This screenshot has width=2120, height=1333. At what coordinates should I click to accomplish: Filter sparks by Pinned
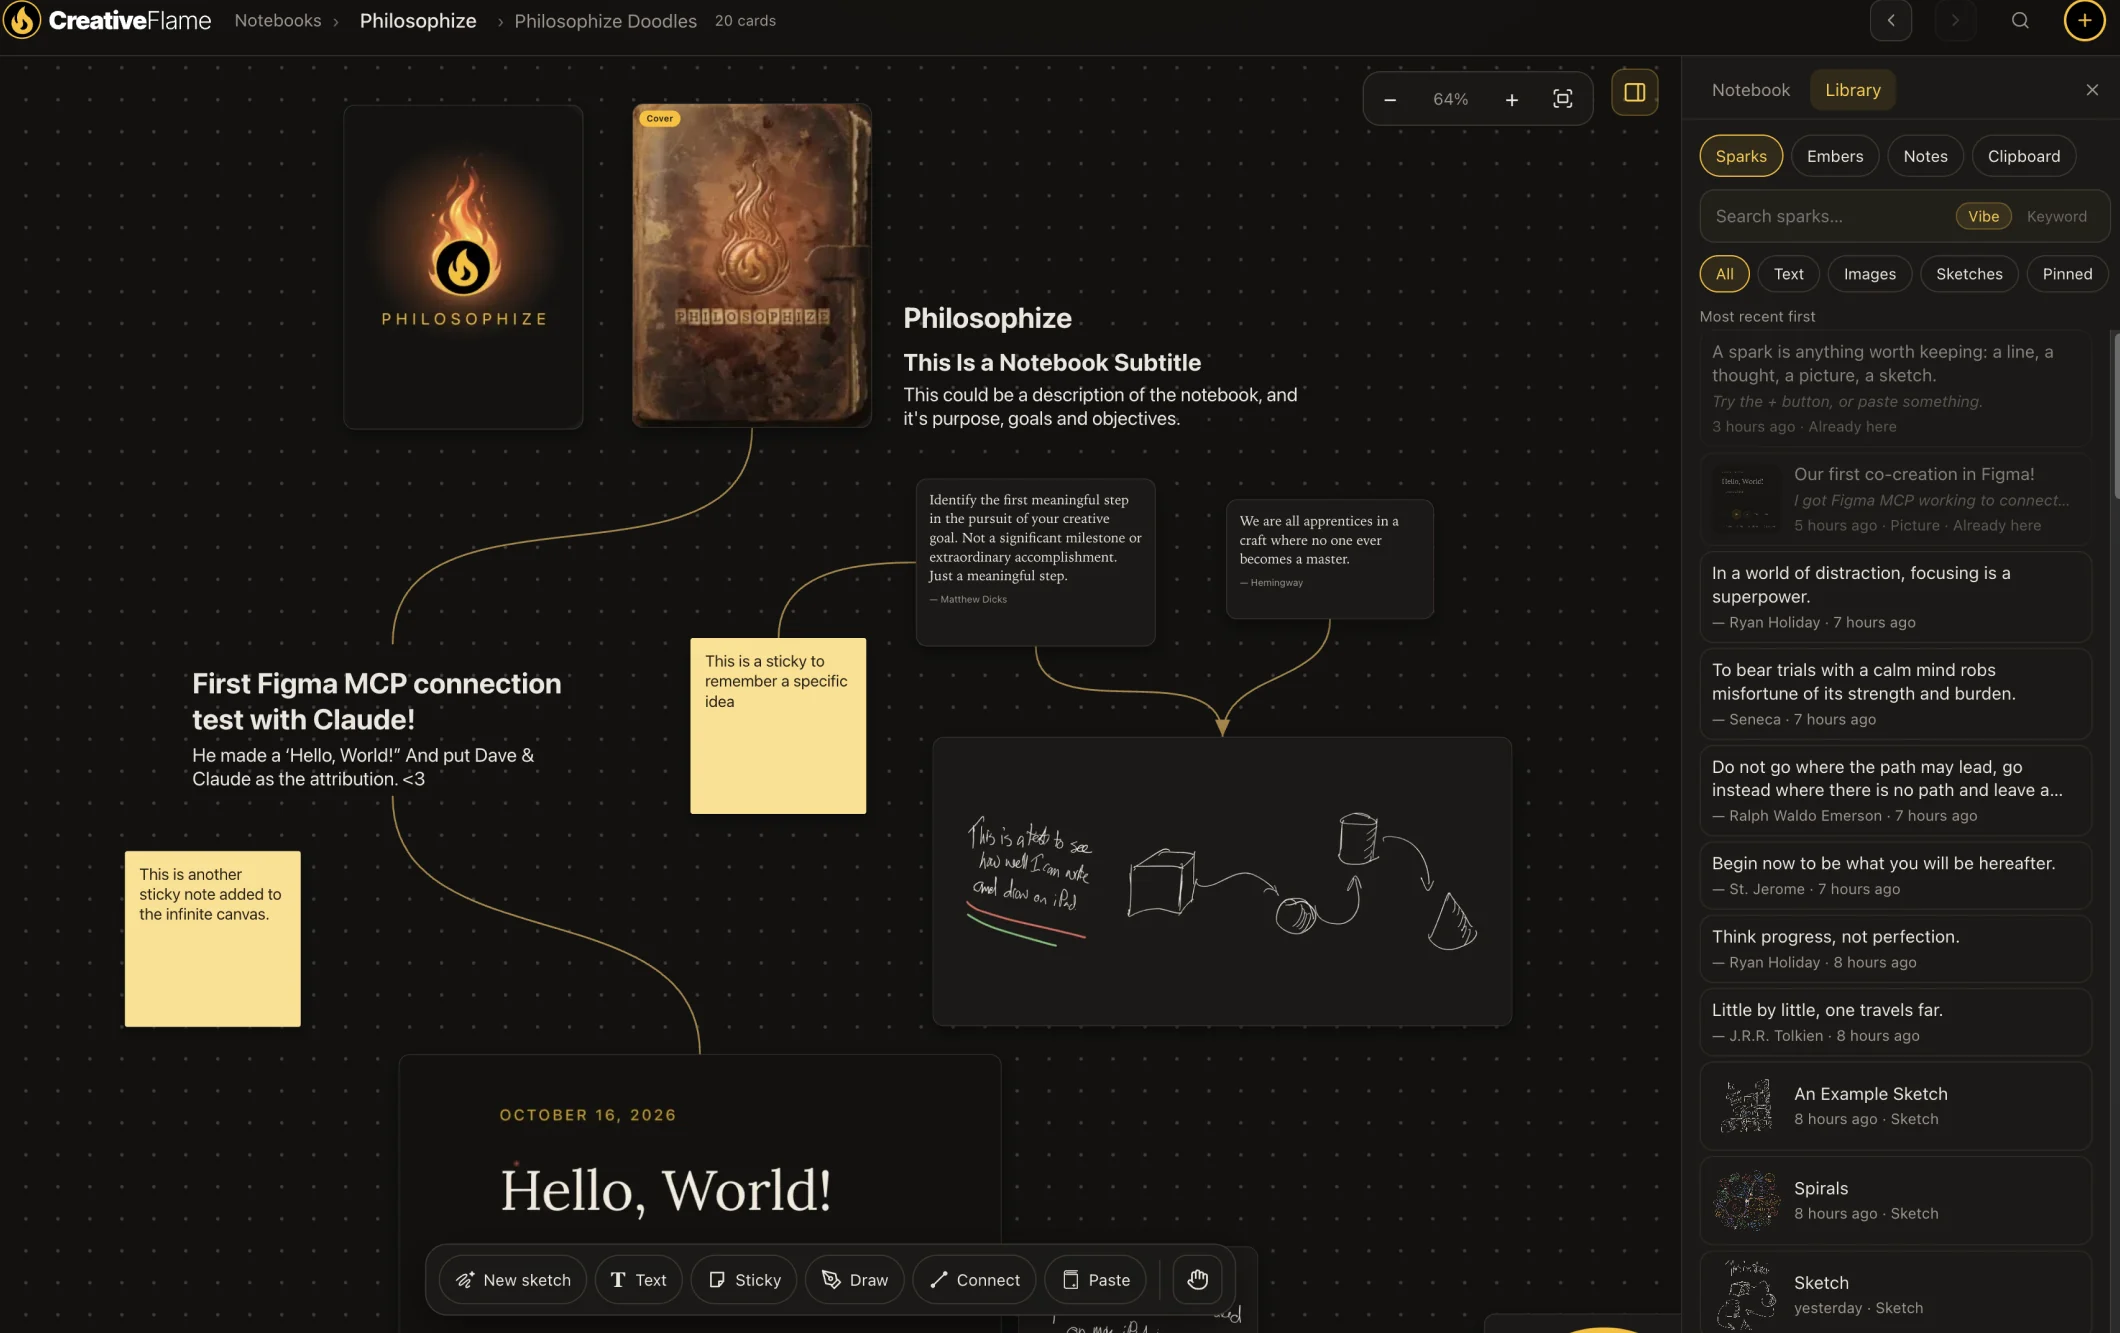(2067, 274)
